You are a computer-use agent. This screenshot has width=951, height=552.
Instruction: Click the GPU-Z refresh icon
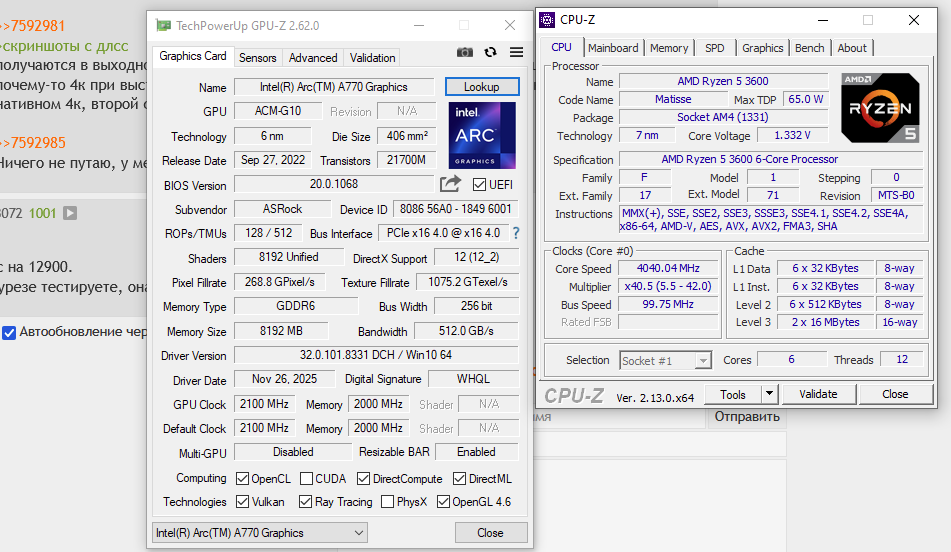coord(490,52)
